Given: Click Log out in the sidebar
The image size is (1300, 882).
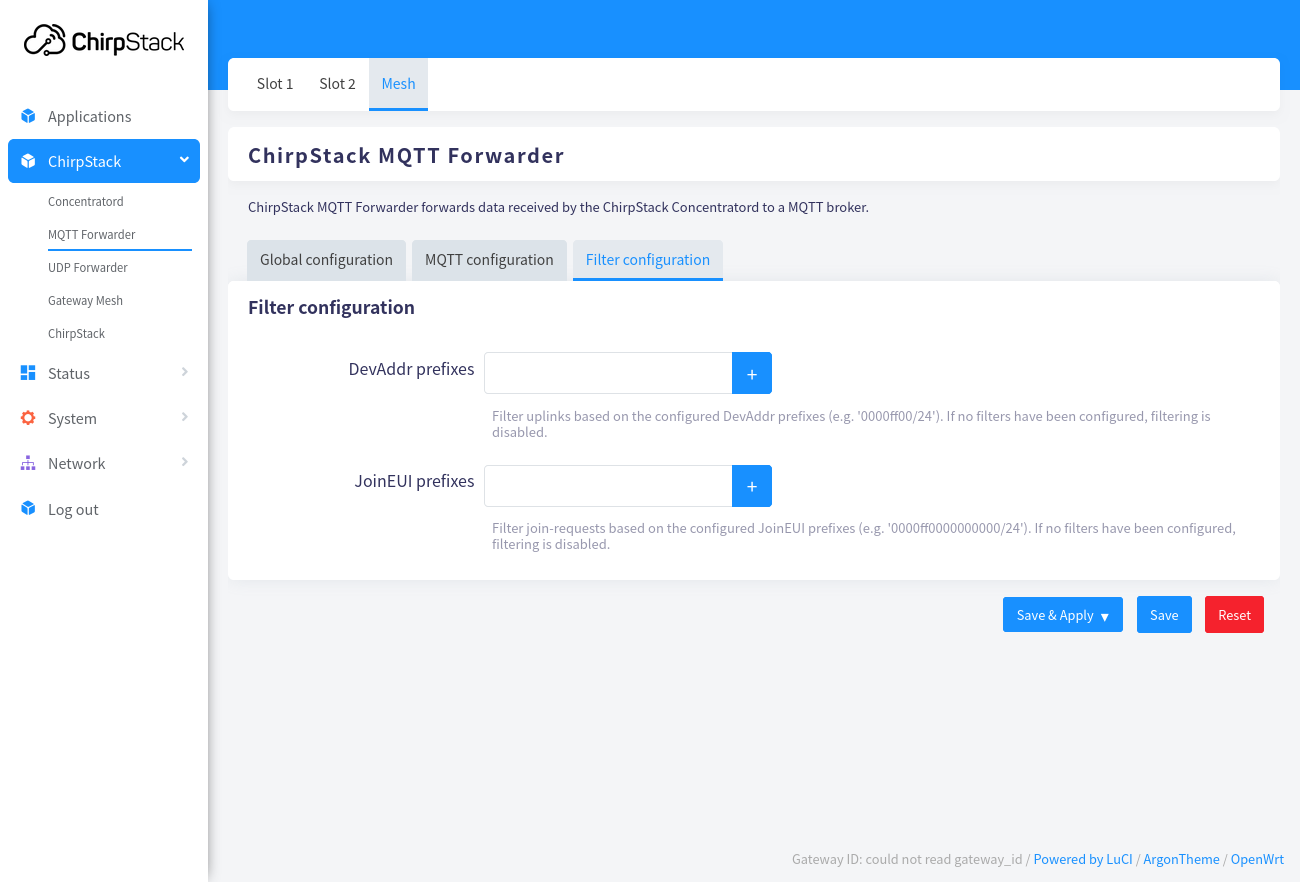Looking at the screenshot, I should point(104,509).
